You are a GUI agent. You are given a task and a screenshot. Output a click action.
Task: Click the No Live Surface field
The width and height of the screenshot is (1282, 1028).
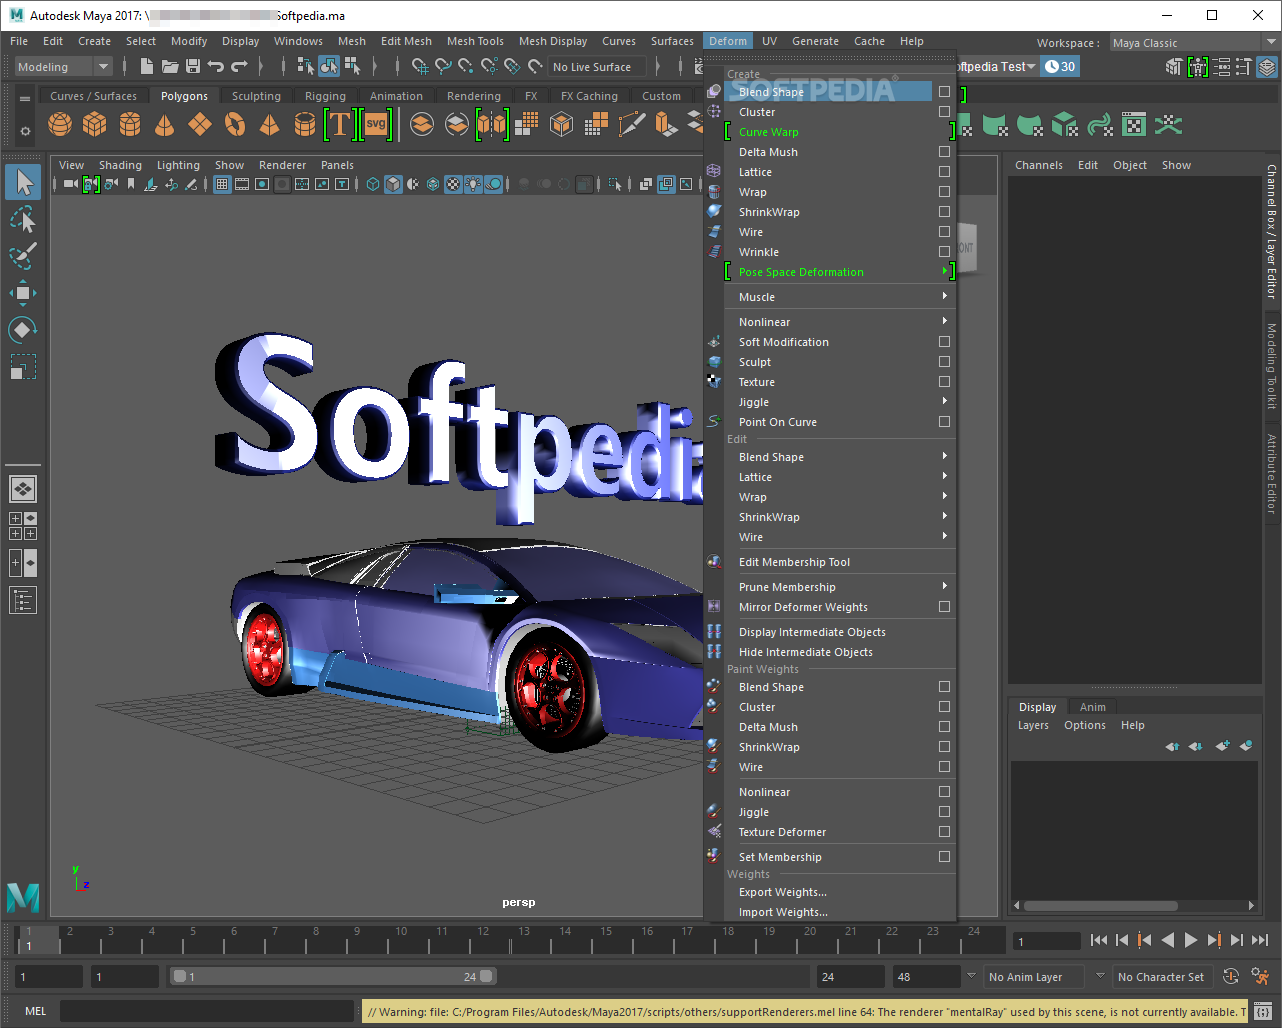[x=598, y=67]
